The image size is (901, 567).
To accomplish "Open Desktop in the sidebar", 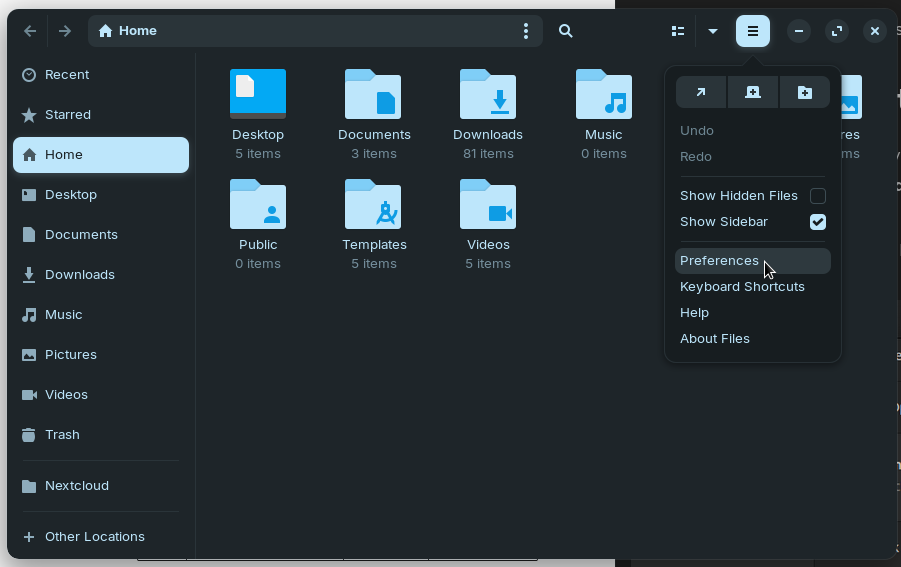I will [101, 195].
